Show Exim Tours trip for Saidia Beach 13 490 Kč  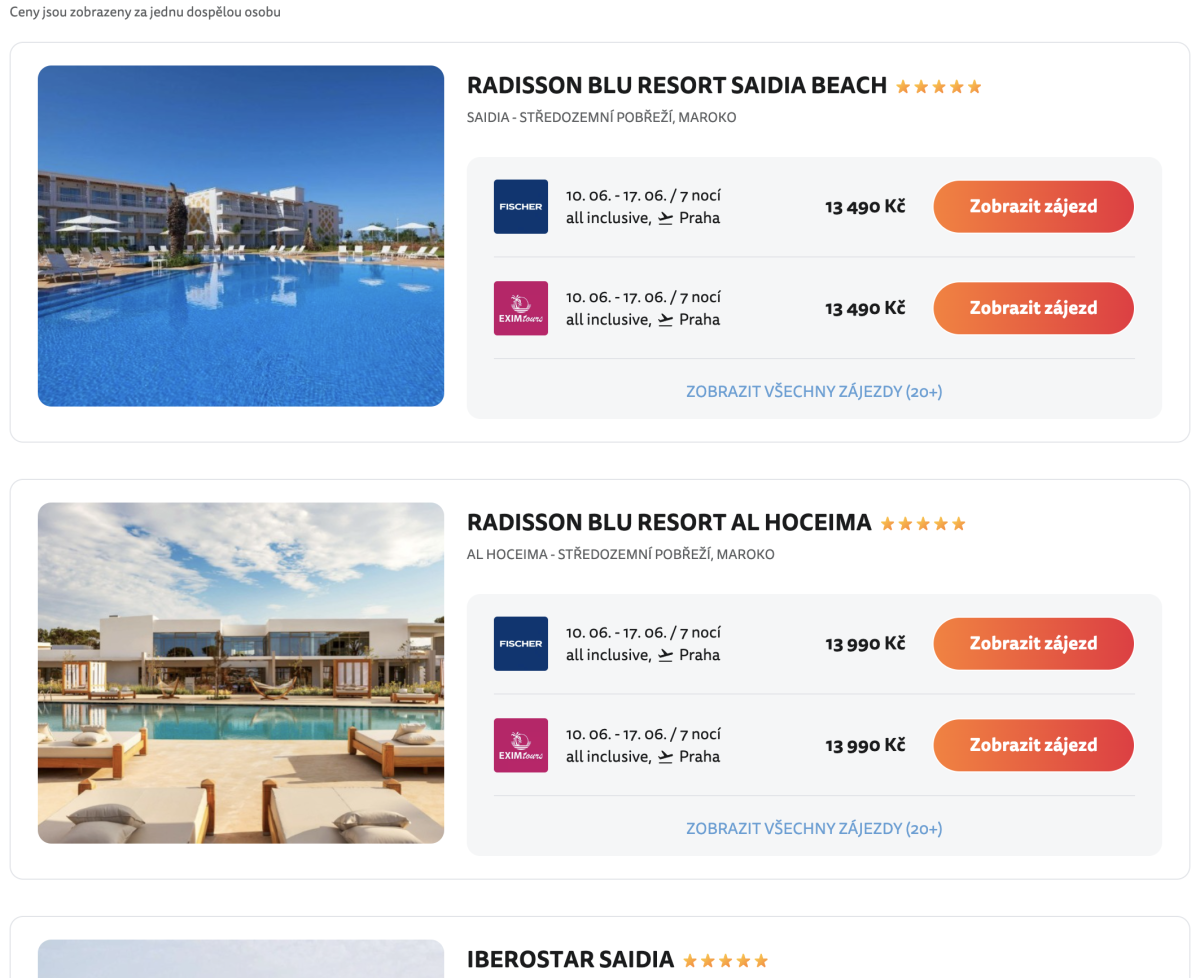point(1034,308)
